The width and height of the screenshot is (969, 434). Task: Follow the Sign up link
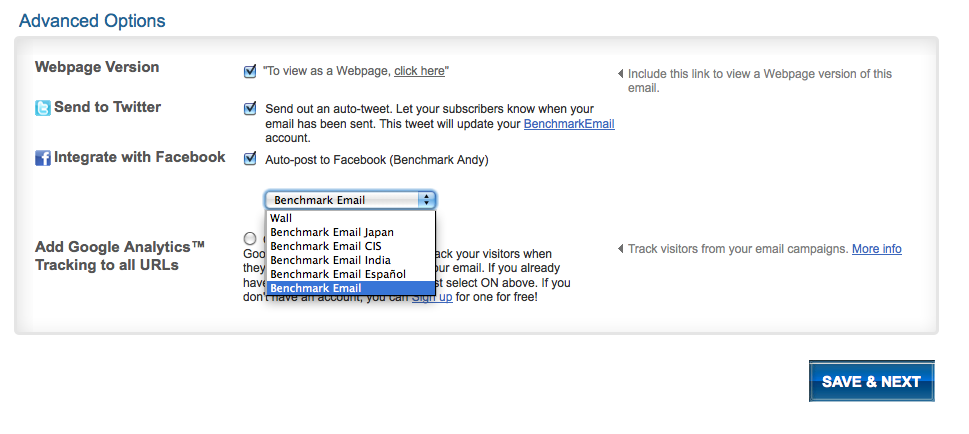(432, 297)
